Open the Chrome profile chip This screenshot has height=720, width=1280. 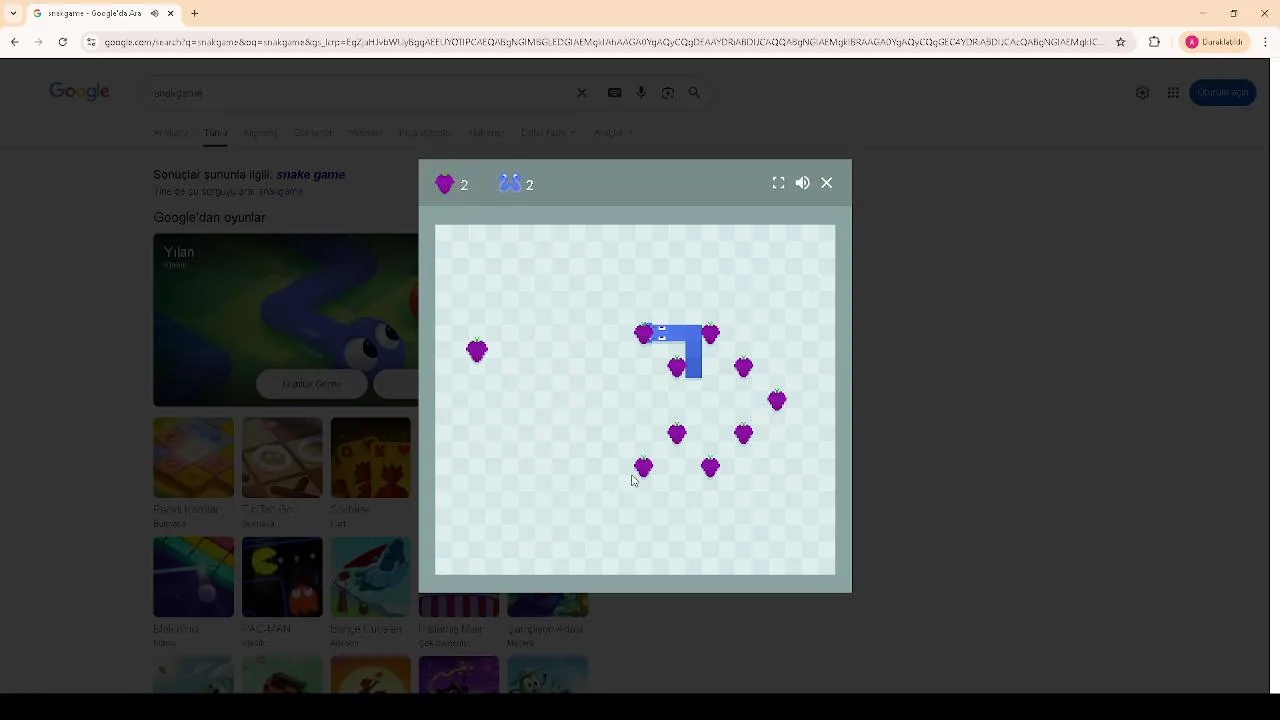pos(1214,42)
